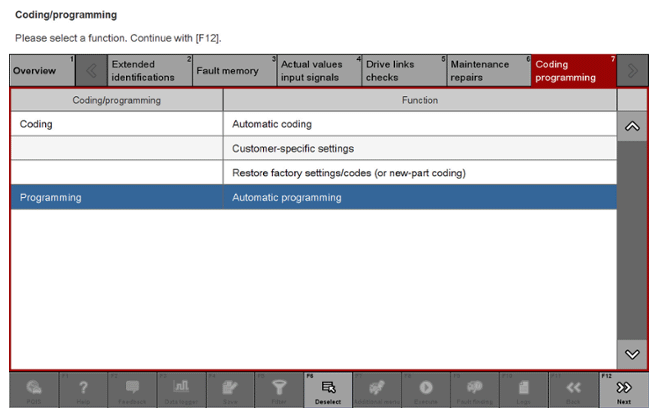Click the Feedback speech bubble icon
The height and width of the screenshot is (417, 658).
click(133, 390)
